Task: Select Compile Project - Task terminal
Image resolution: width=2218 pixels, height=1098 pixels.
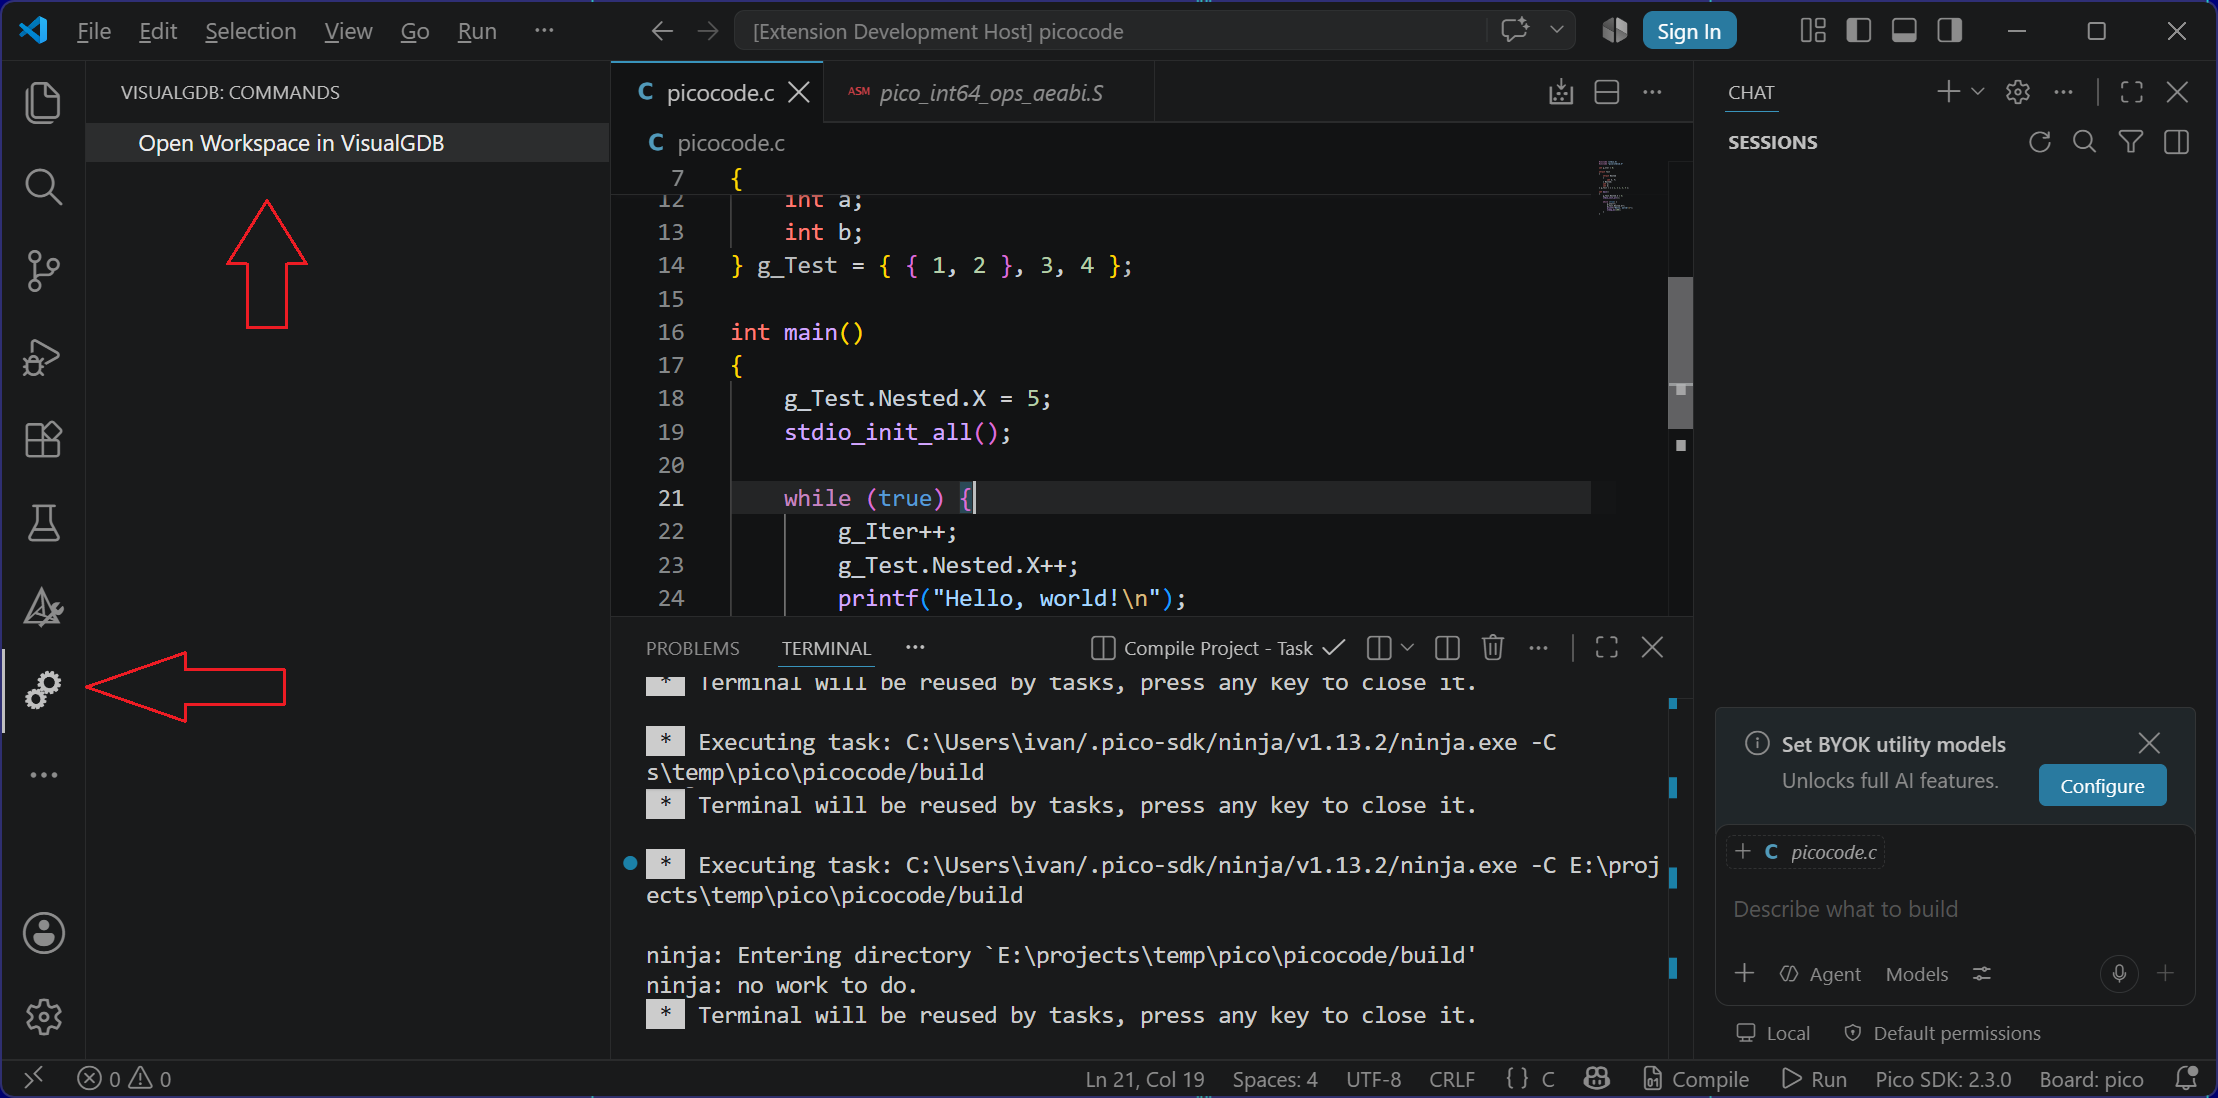Action: tap(1218, 648)
